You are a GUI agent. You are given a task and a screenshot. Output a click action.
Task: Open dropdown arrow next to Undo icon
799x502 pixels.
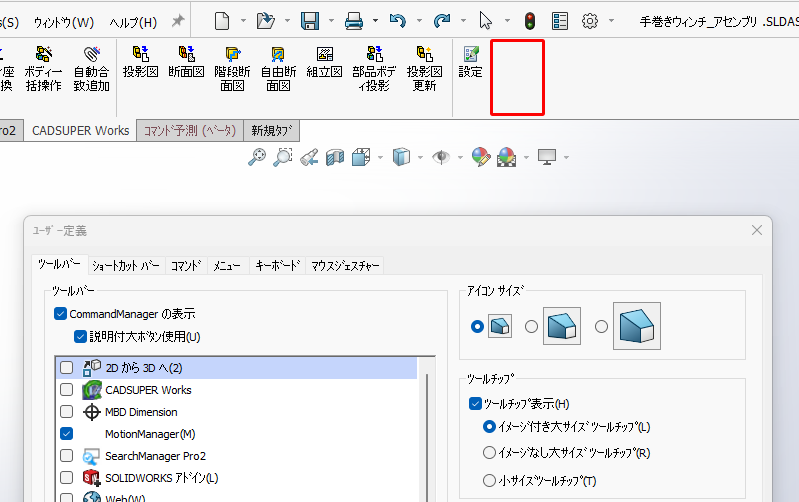419,21
